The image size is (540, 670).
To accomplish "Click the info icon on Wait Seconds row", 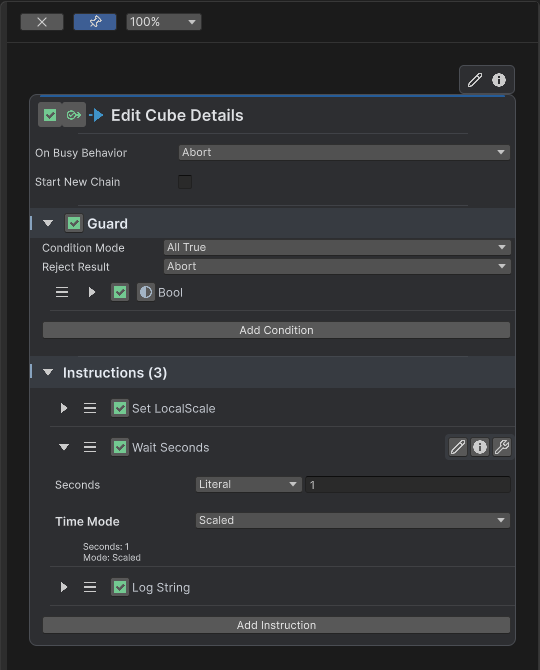I will click(x=480, y=447).
